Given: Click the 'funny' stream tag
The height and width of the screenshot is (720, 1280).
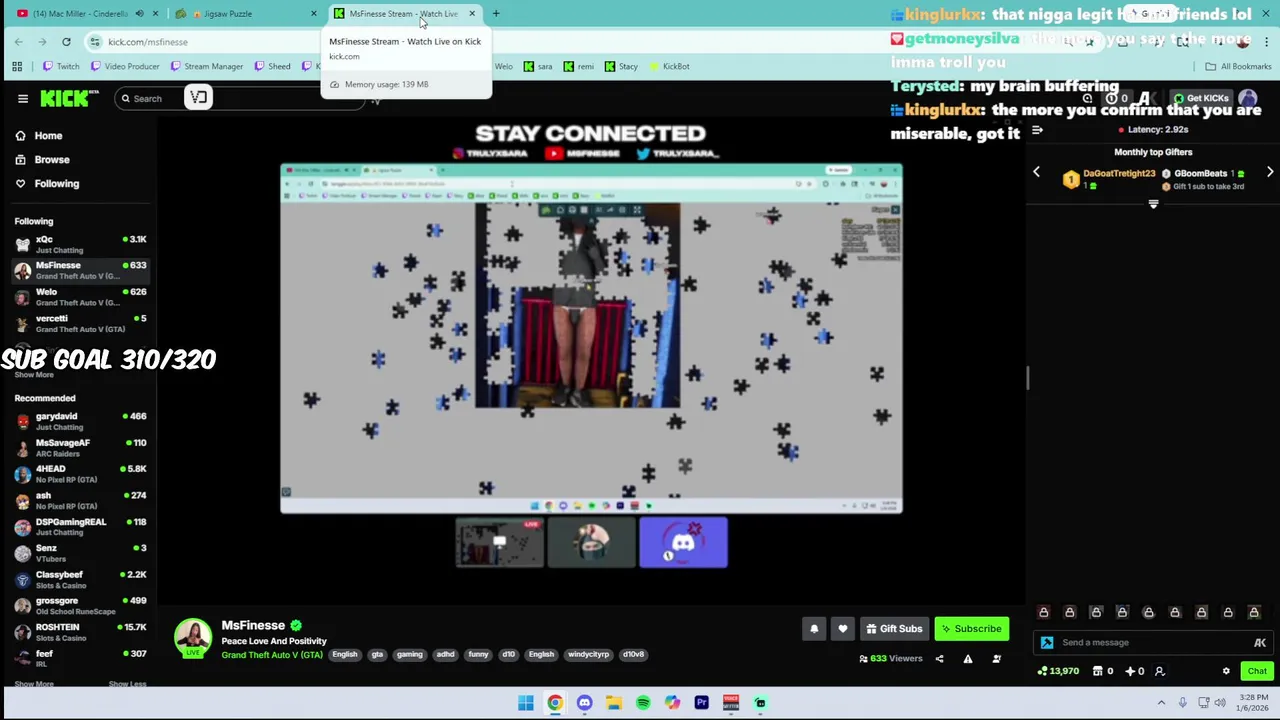Looking at the screenshot, I should [x=478, y=655].
